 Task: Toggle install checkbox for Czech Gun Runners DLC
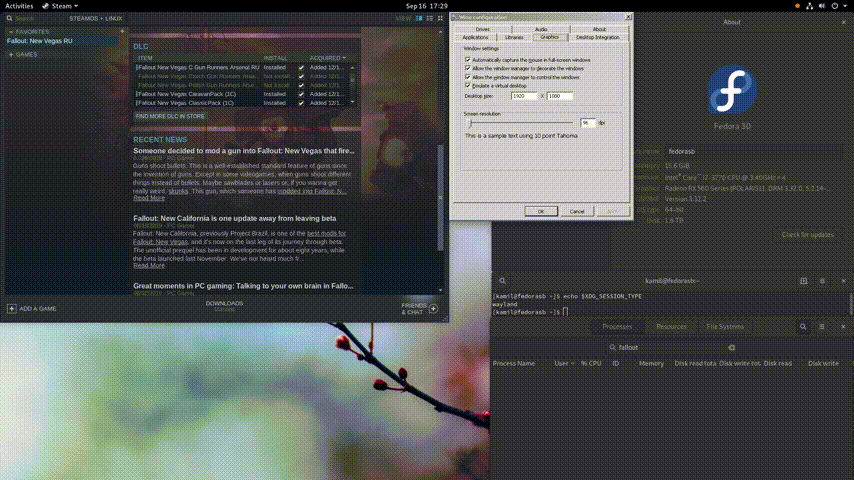[301, 76]
